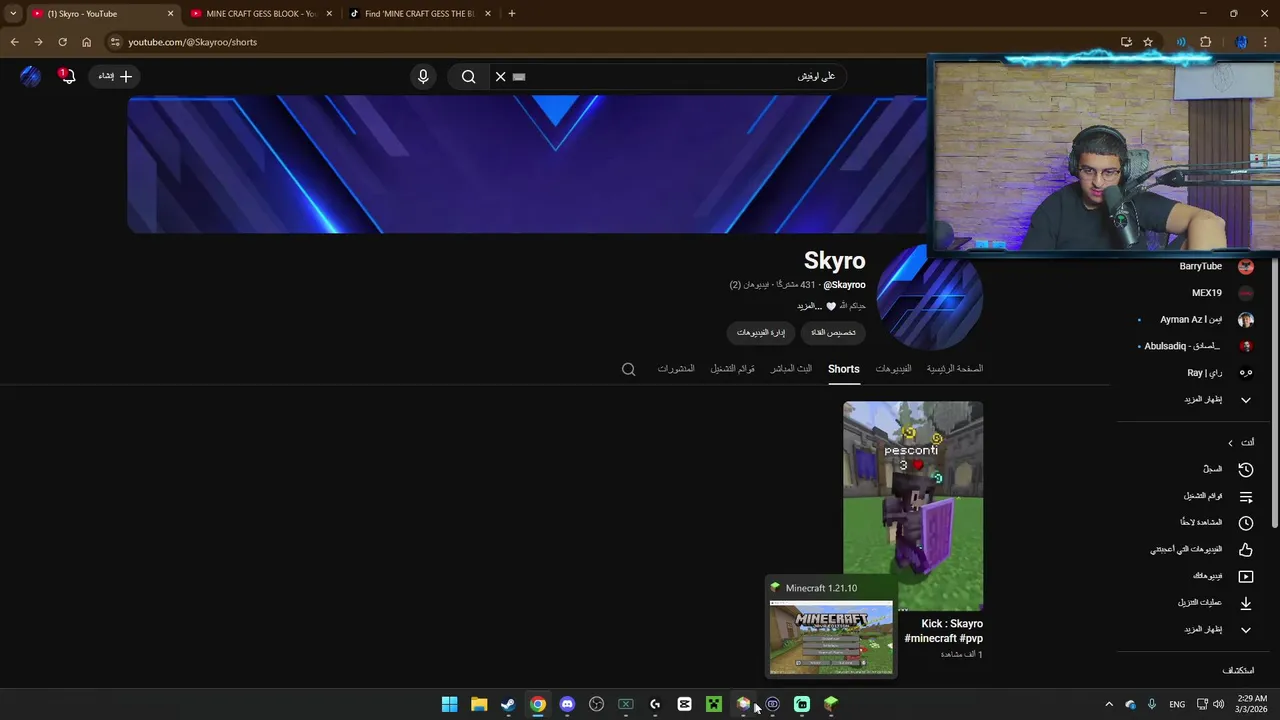Viewport: 1280px width, 720px height.
Task: Click the browser Back arrow
Action: [x=14, y=42]
